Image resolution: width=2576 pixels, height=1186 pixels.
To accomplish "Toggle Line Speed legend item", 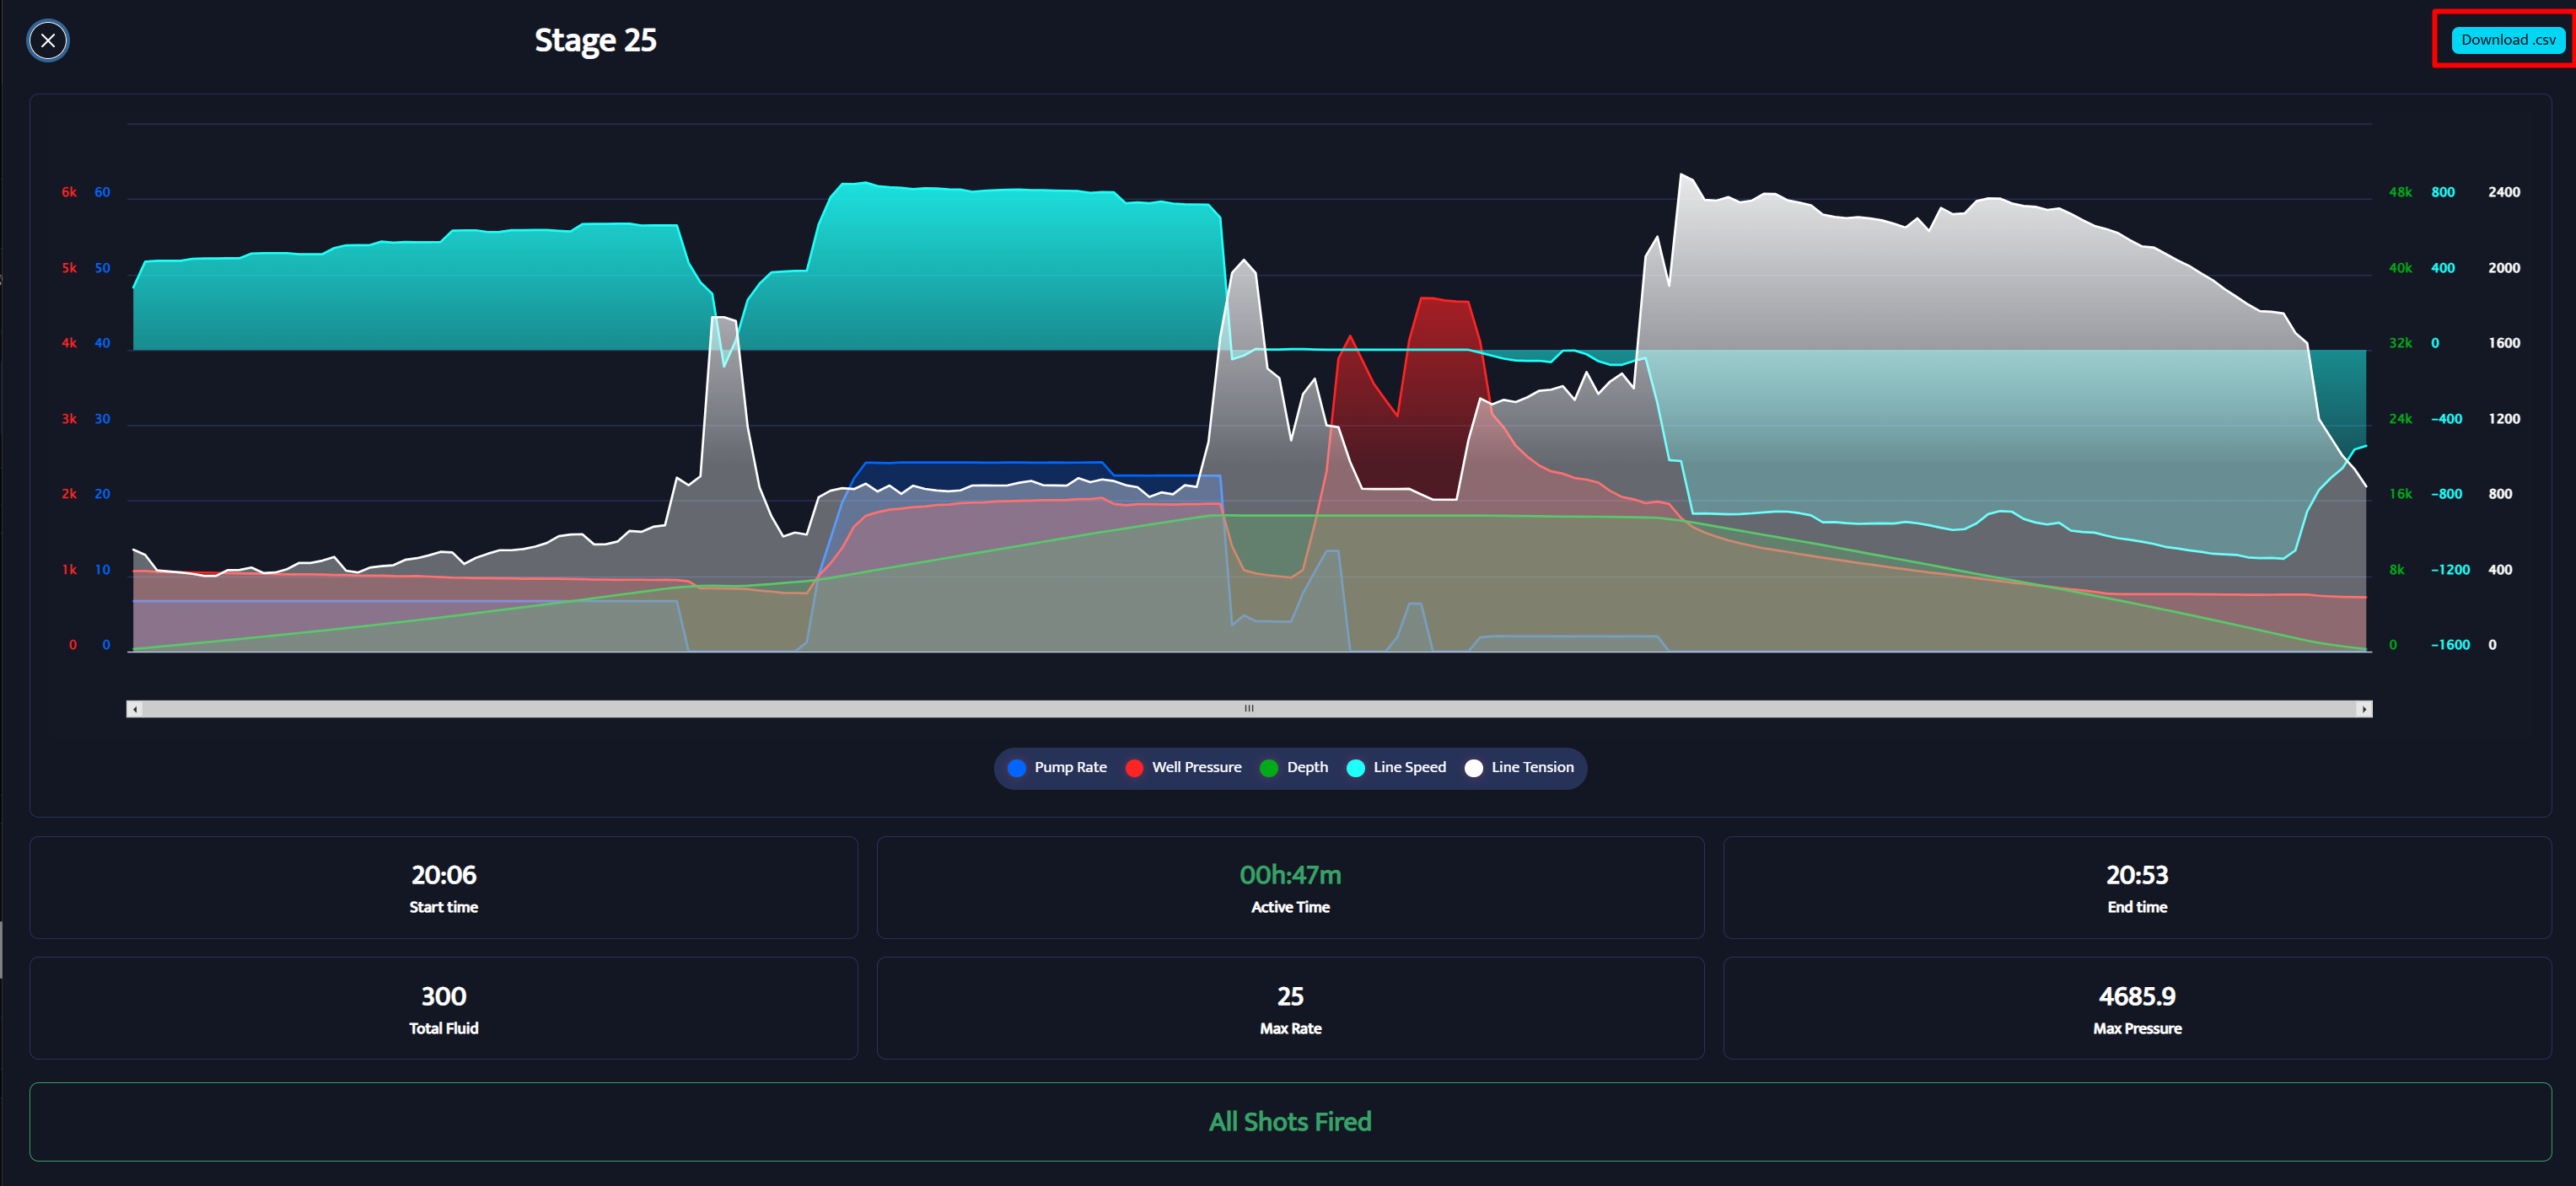I will [x=1408, y=767].
